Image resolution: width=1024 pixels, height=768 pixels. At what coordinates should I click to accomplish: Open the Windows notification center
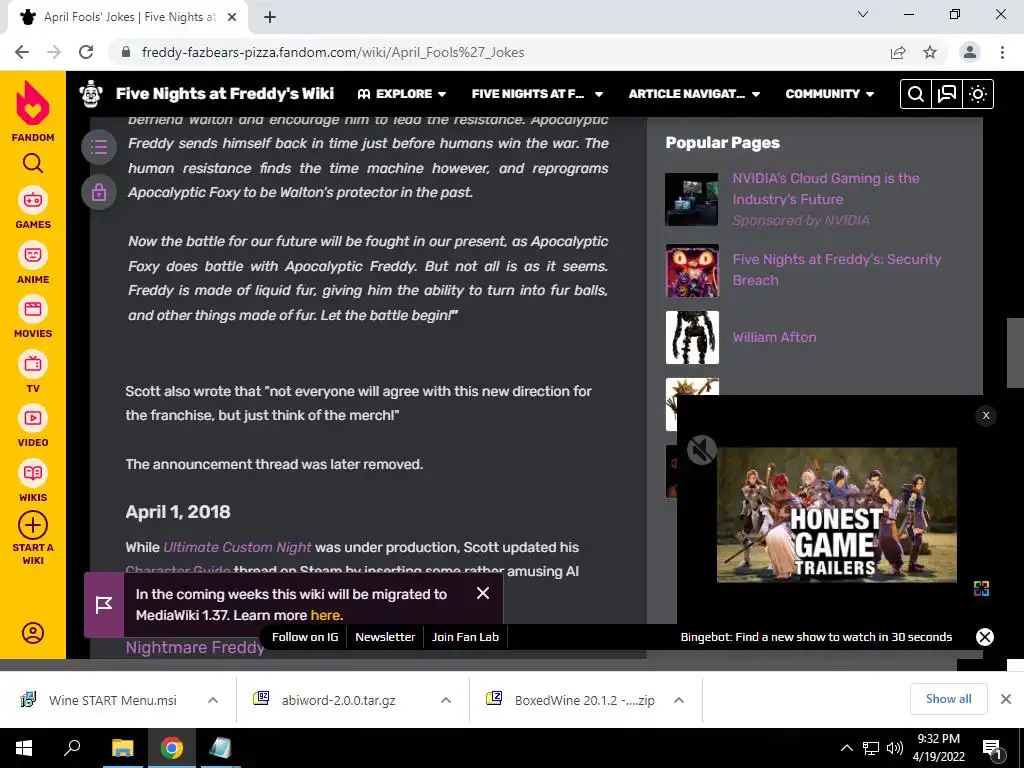point(992,749)
